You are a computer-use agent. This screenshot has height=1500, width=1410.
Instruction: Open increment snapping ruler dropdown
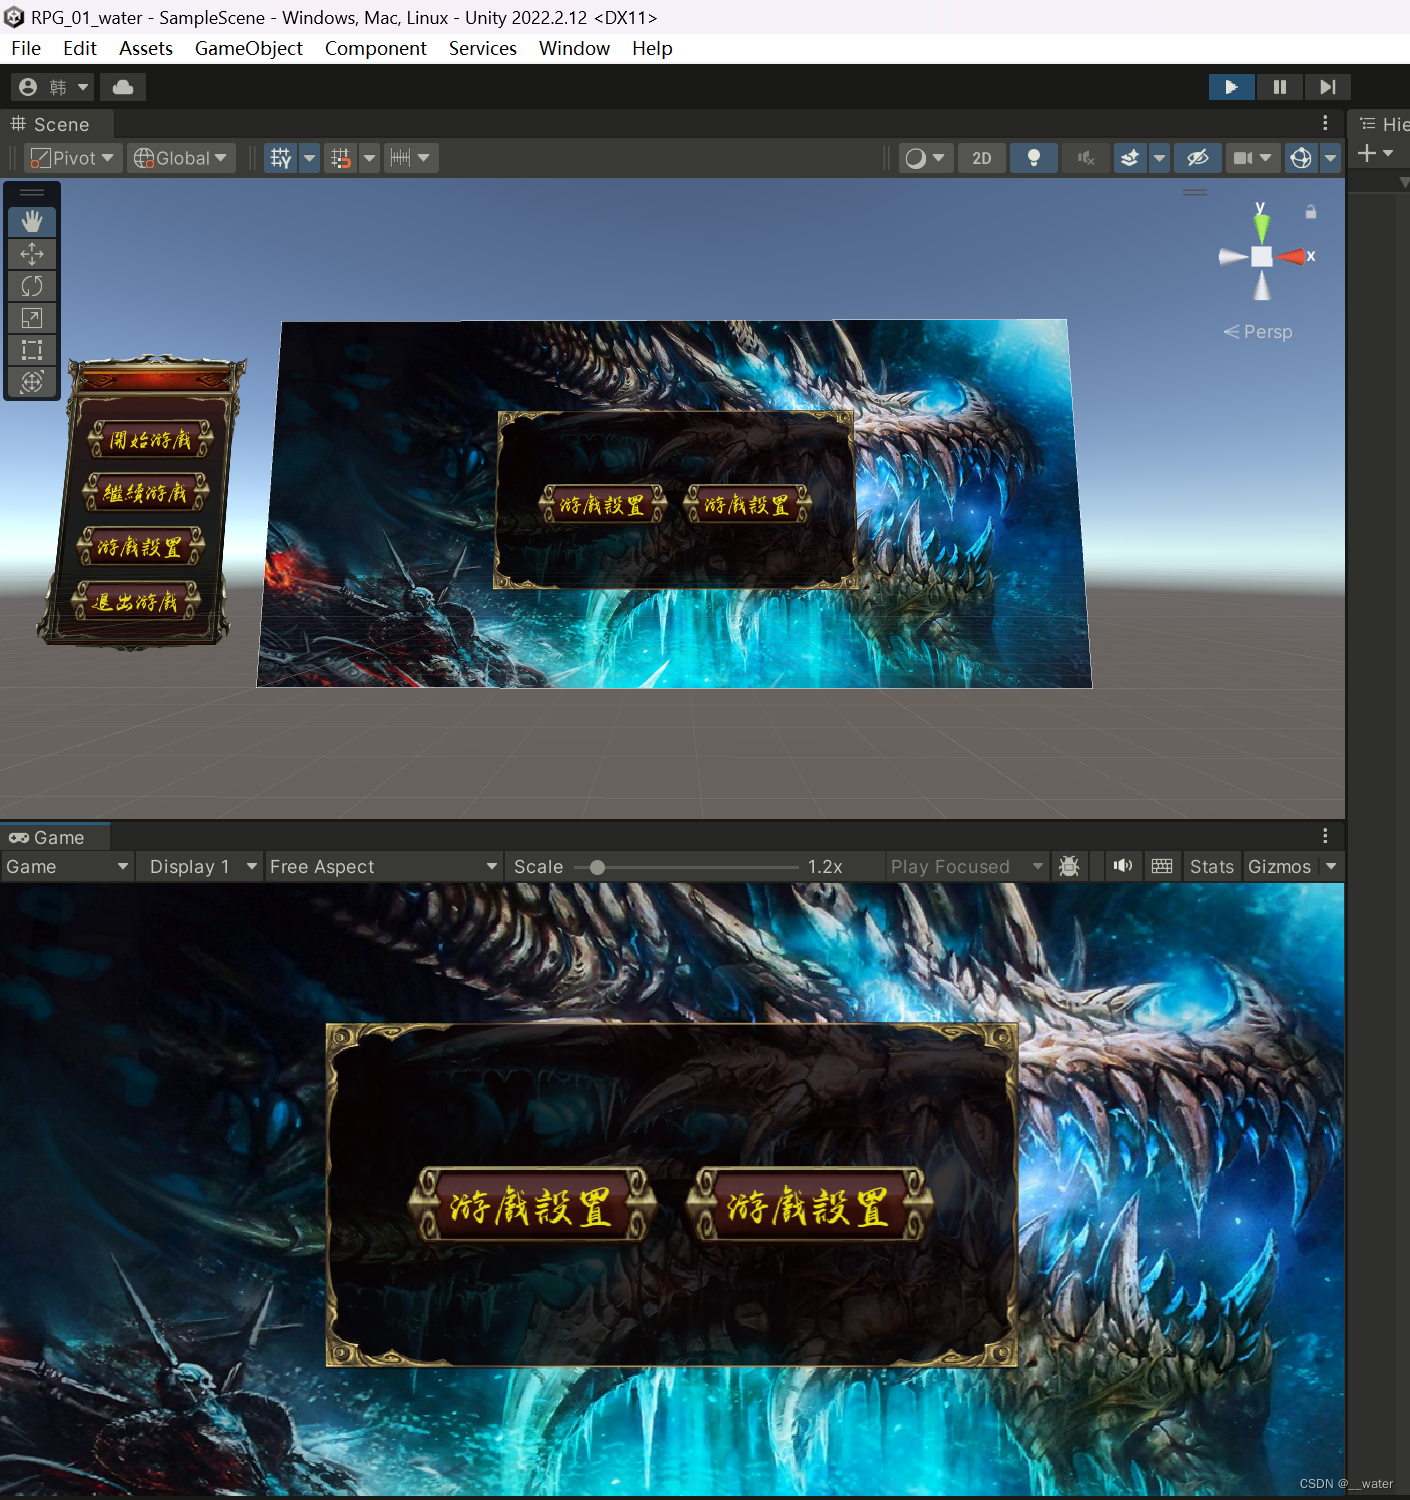(x=411, y=158)
